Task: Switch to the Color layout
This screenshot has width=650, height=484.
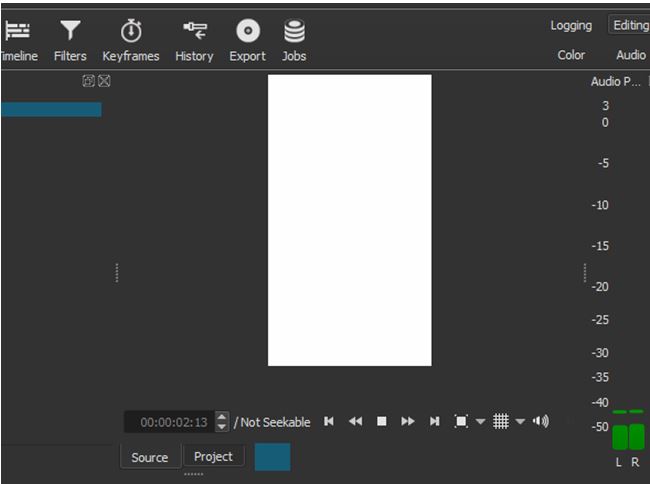Action: 571,55
